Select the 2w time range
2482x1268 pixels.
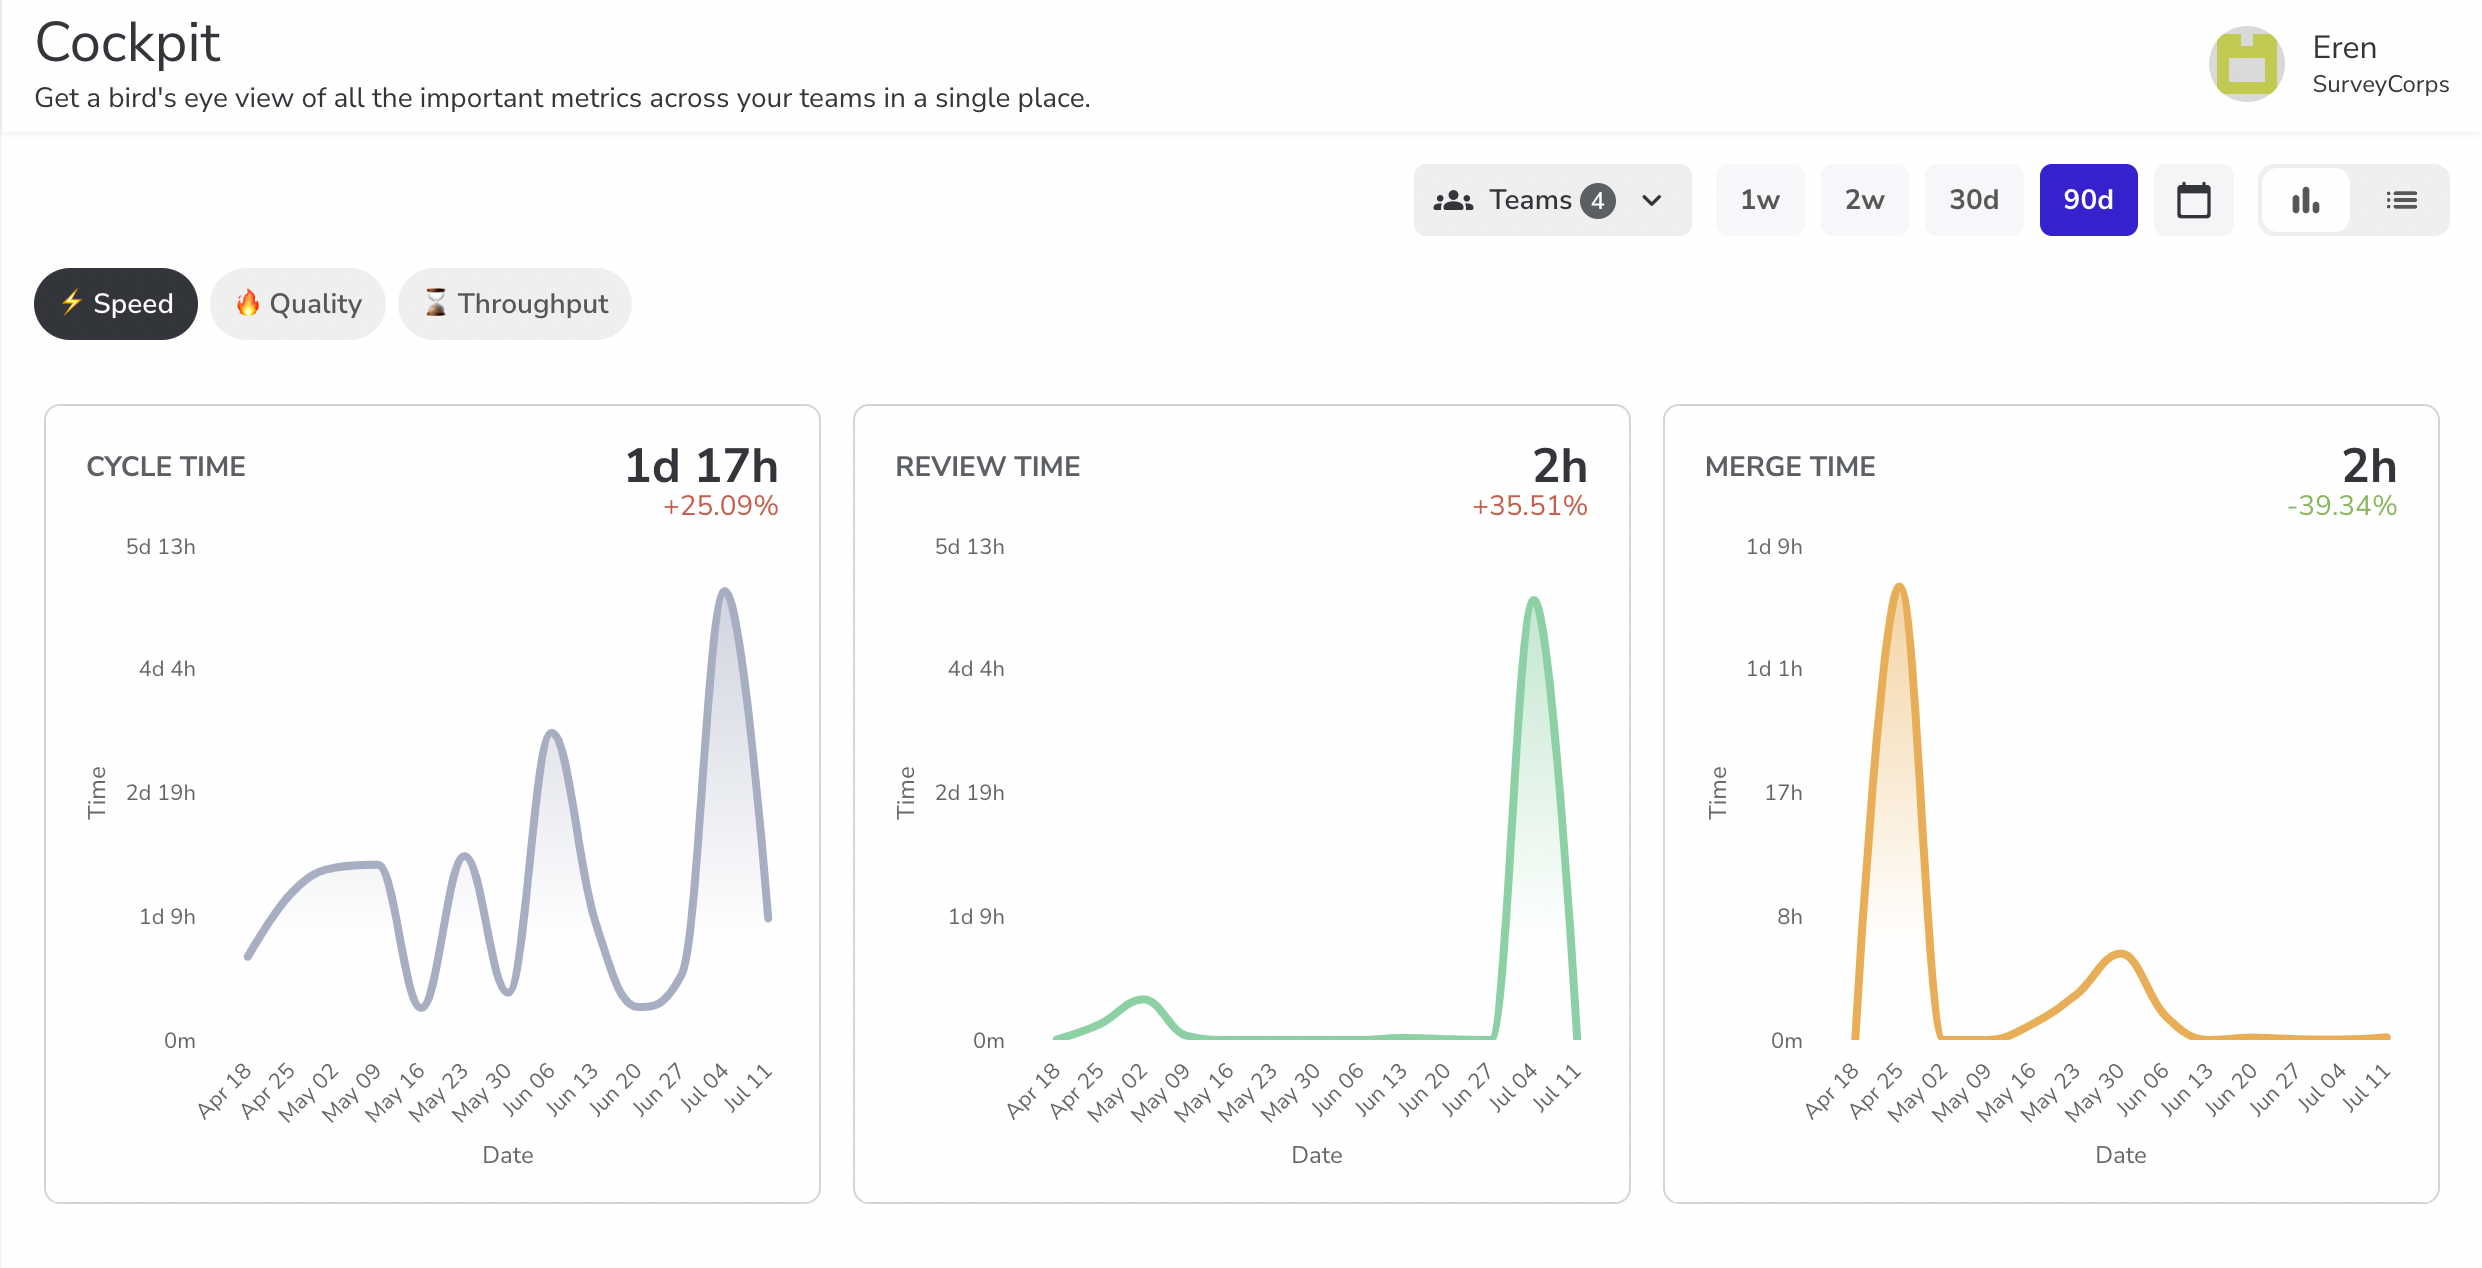[1864, 200]
